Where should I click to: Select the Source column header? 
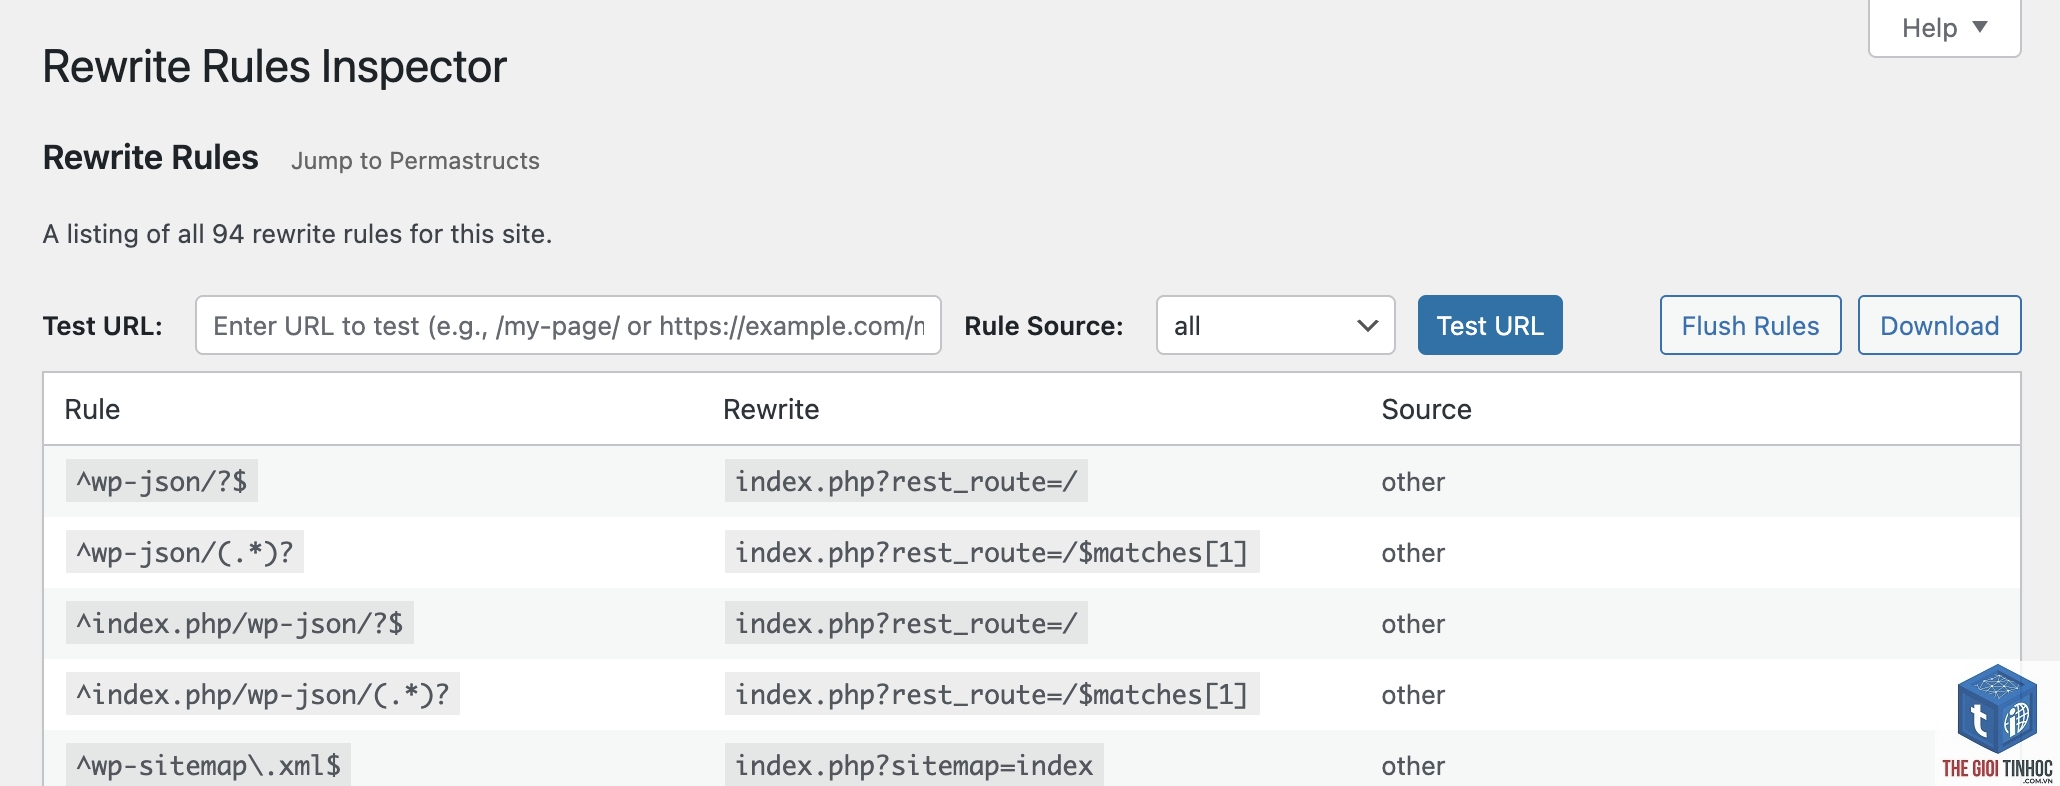click(x=1426, y=409)
